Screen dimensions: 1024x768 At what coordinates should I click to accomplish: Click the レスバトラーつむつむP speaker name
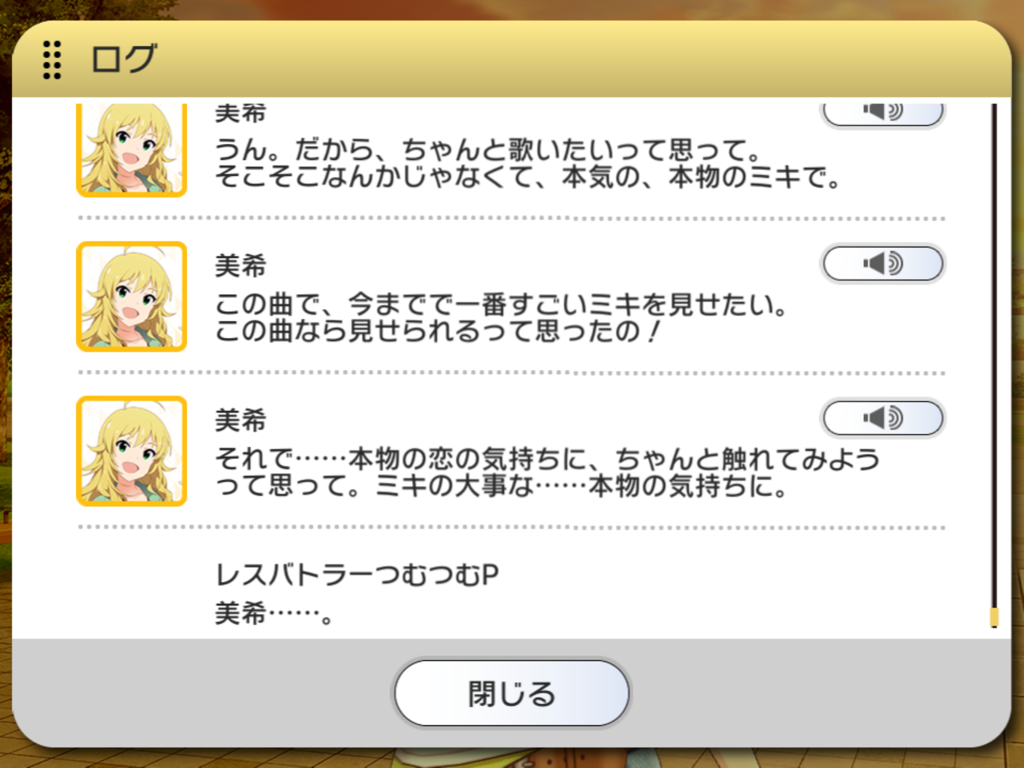[x=357, y=575]
